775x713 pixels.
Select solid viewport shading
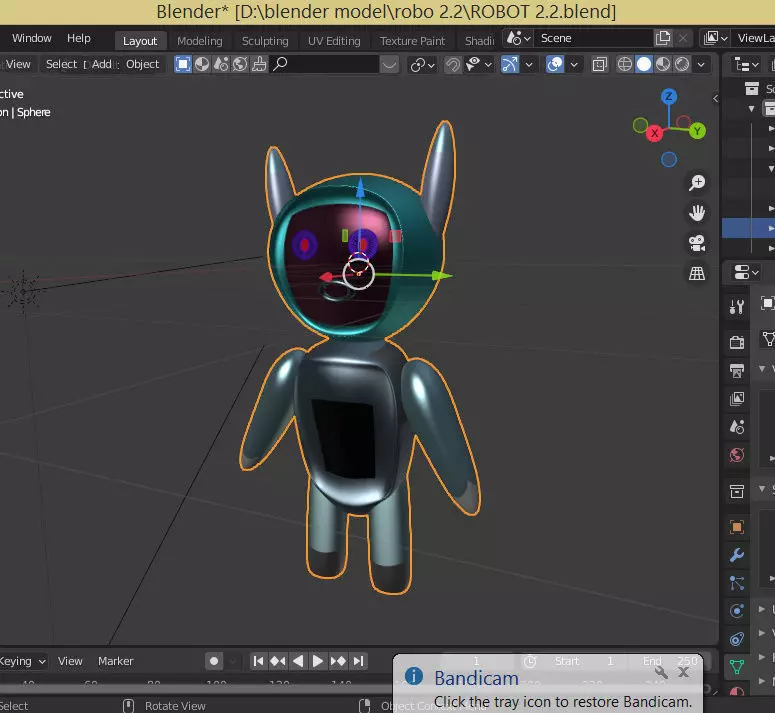644,64
